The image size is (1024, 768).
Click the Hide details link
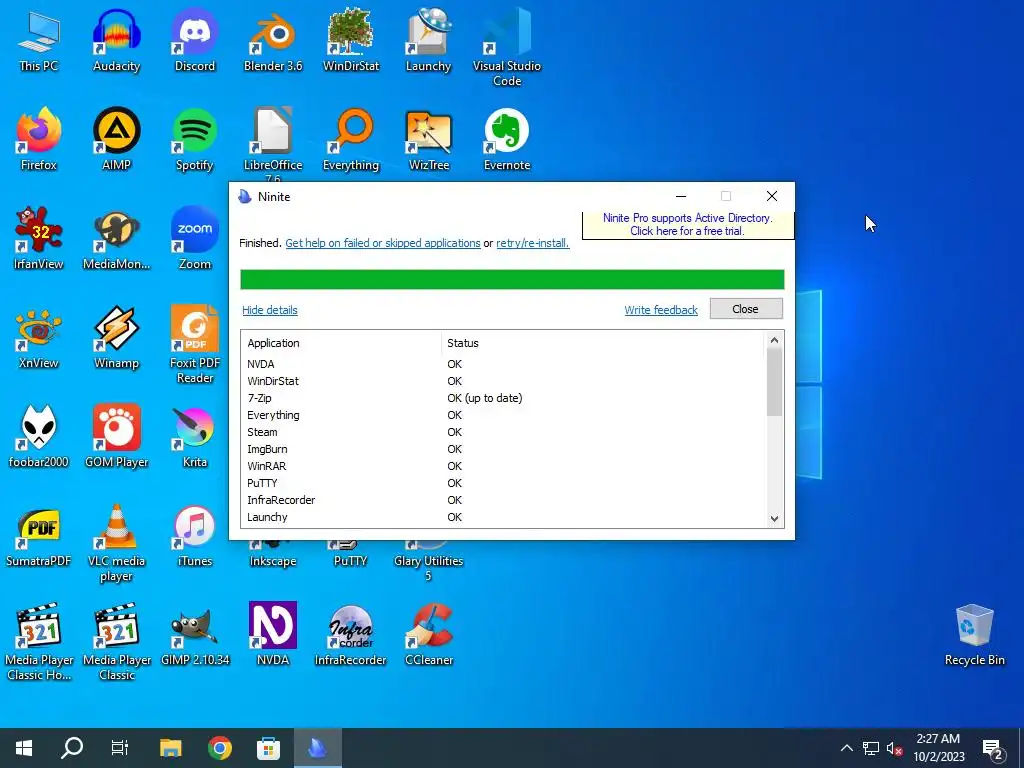pyautogui.click(x=270, y=310)
